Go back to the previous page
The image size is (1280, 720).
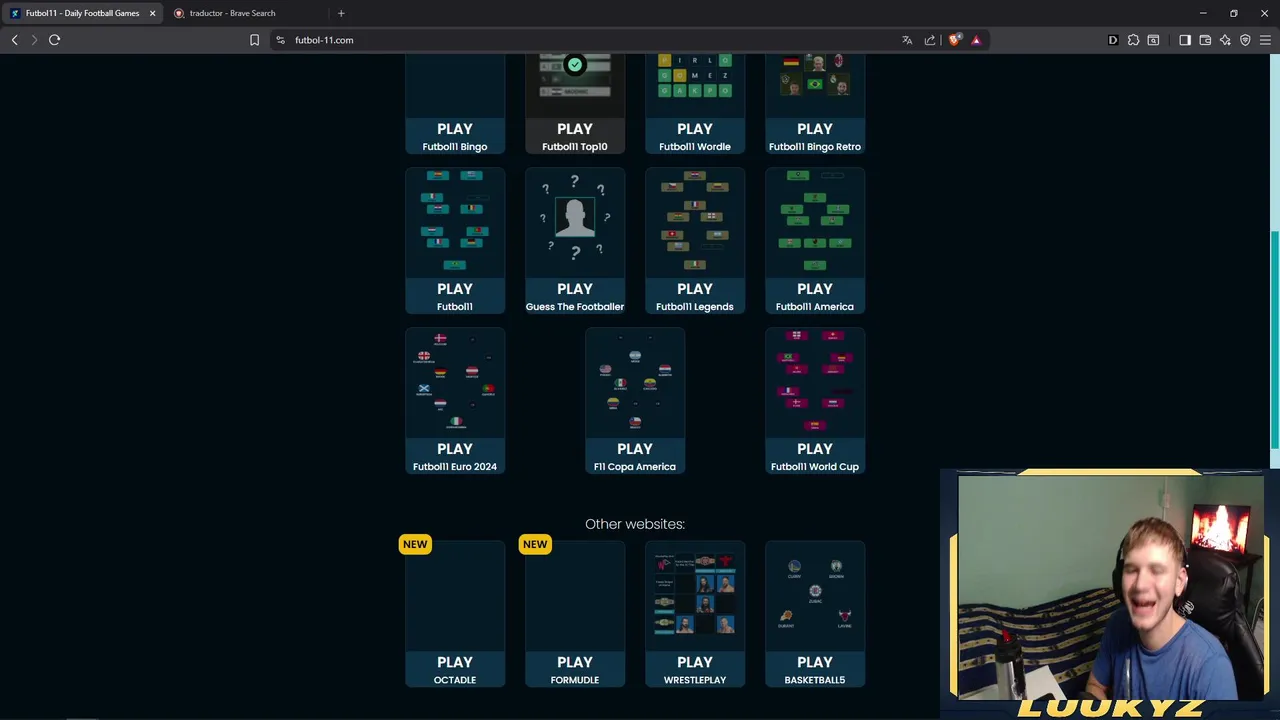point(14,40)
